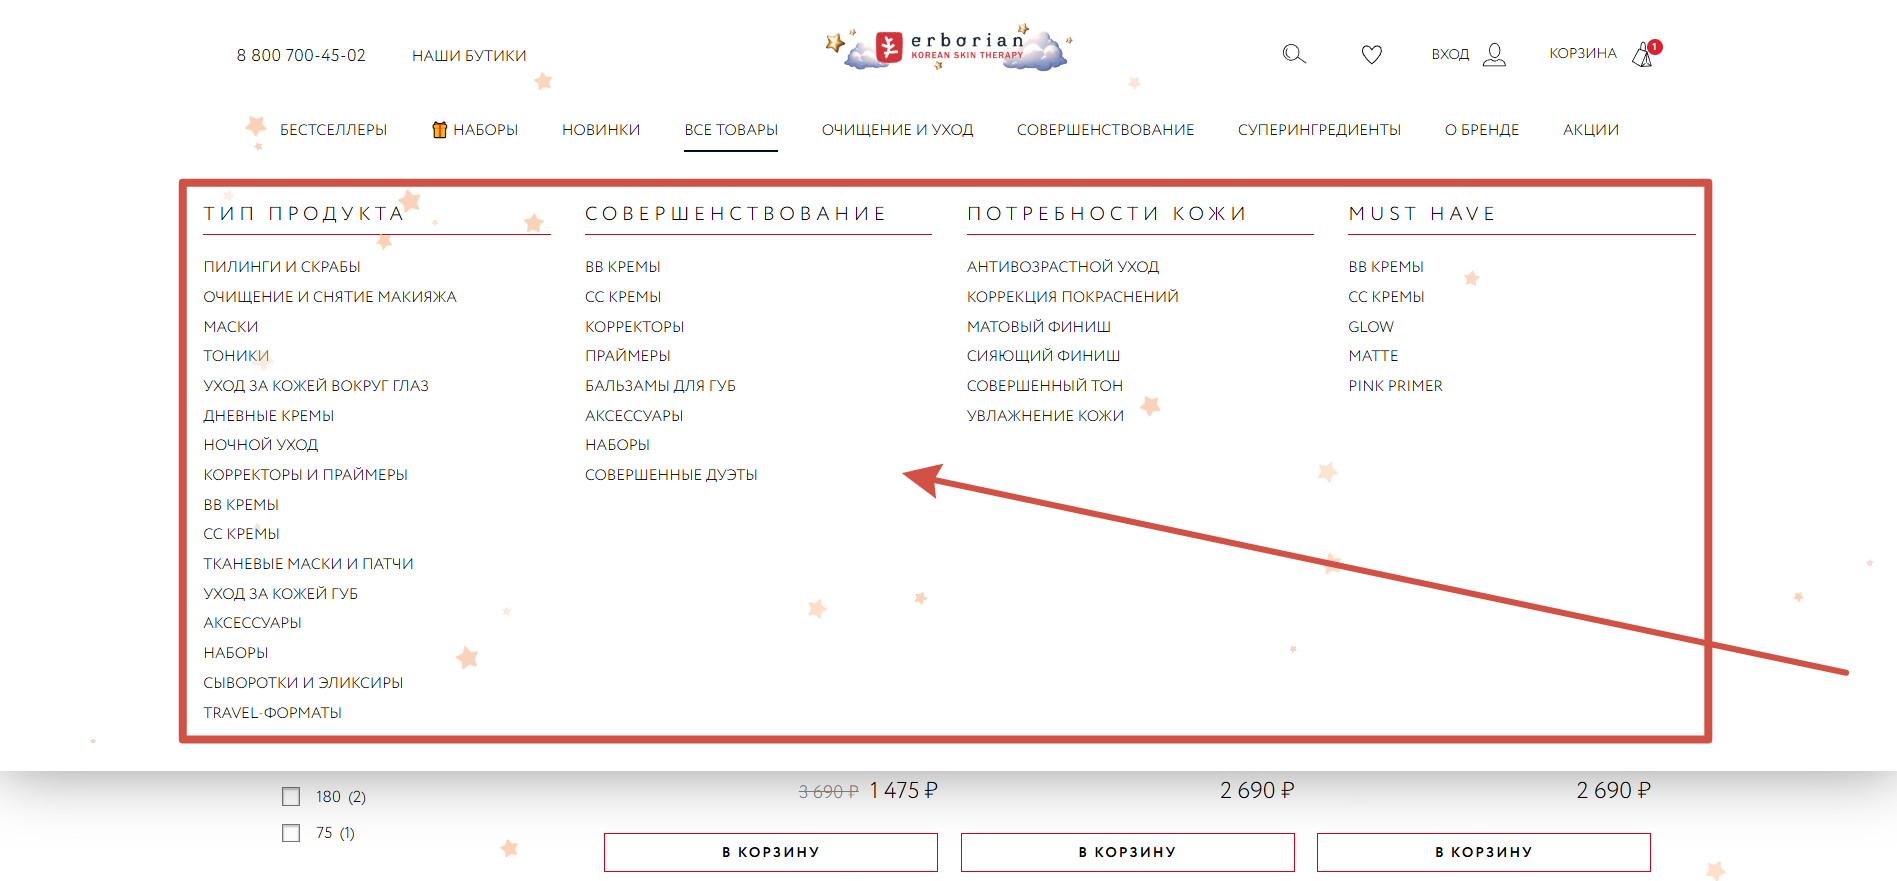Click the gift icon beside НАБОРЫ in the navigation bar
Screen dimensions: 1897x881
click(439, 129)
